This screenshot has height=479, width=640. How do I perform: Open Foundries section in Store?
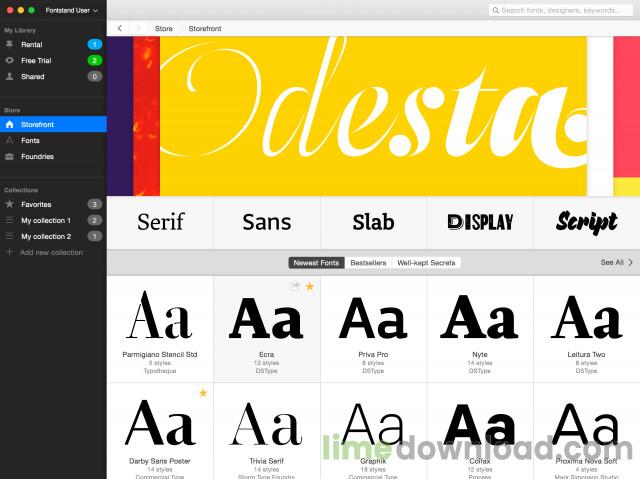tap(37, 156)
